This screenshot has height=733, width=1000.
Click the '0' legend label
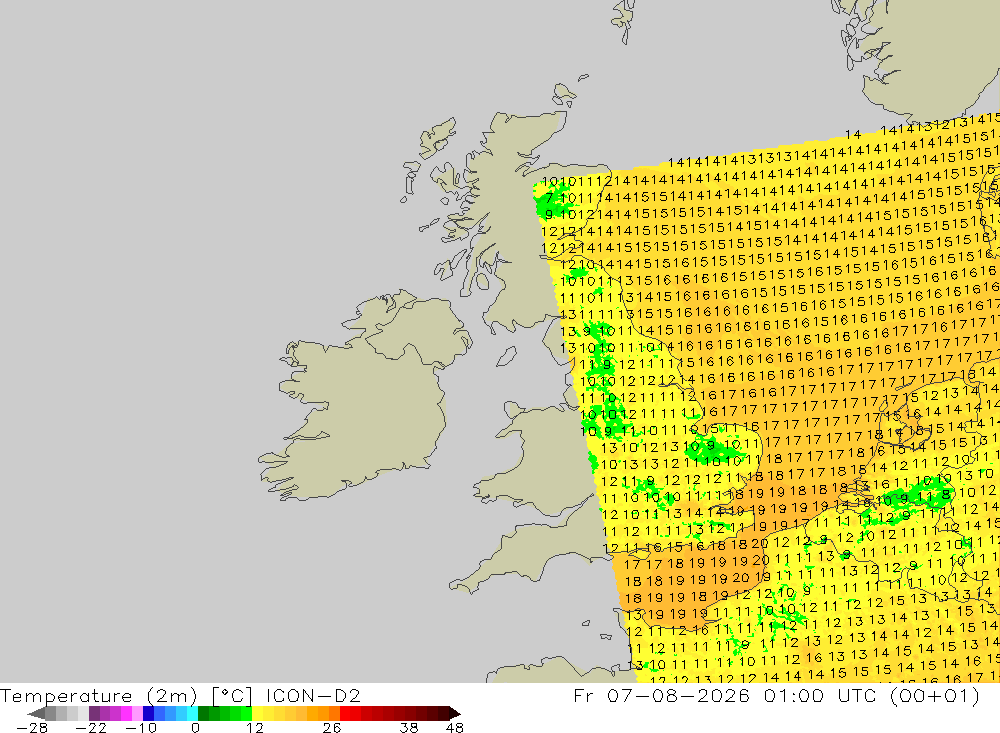pyautogui.click(x=196, y=727)
